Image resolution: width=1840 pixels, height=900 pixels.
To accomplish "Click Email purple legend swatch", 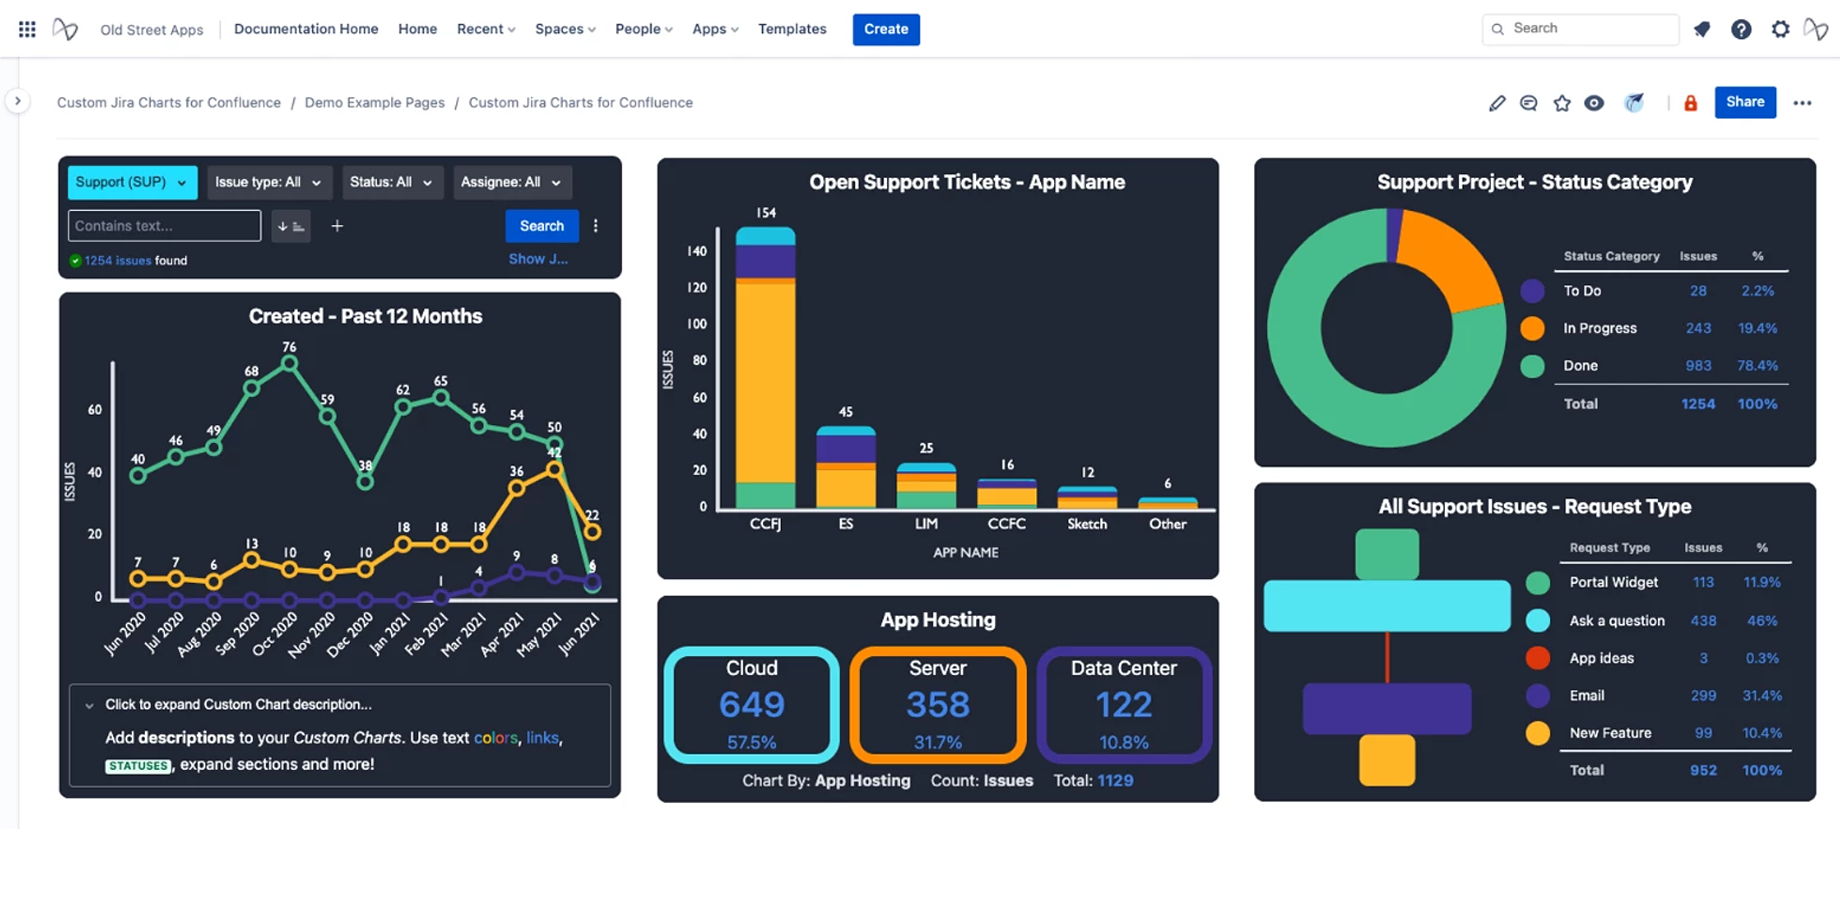I will [x=1538, y=696].
